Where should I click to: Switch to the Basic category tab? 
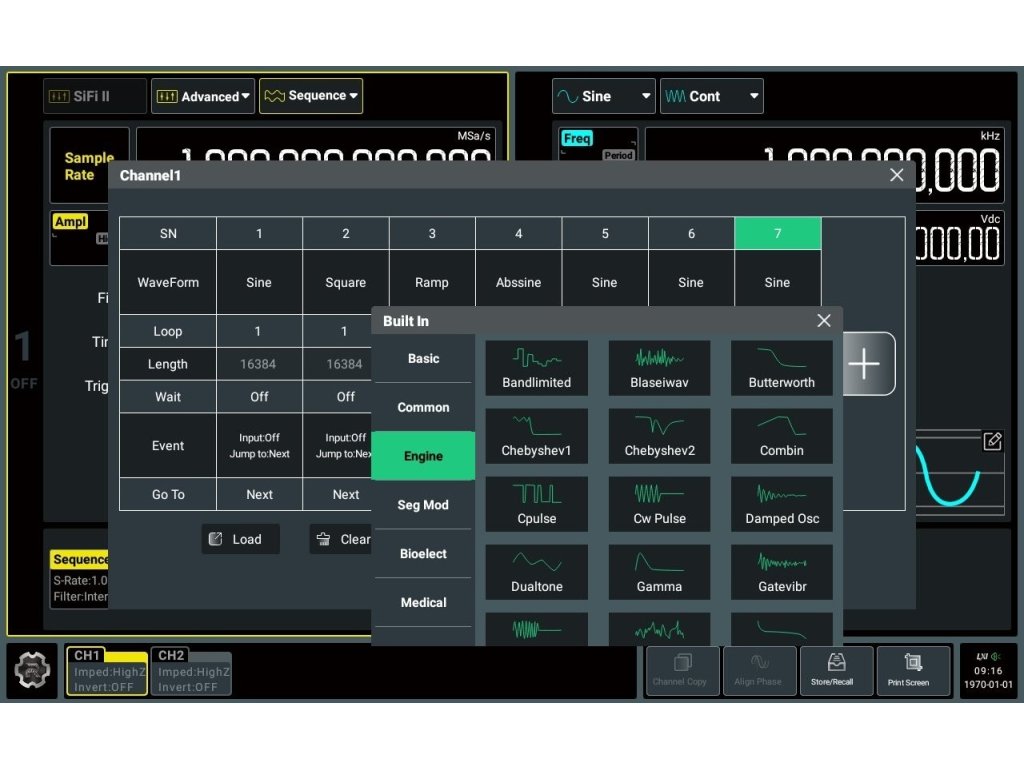(x=423, y=359)
